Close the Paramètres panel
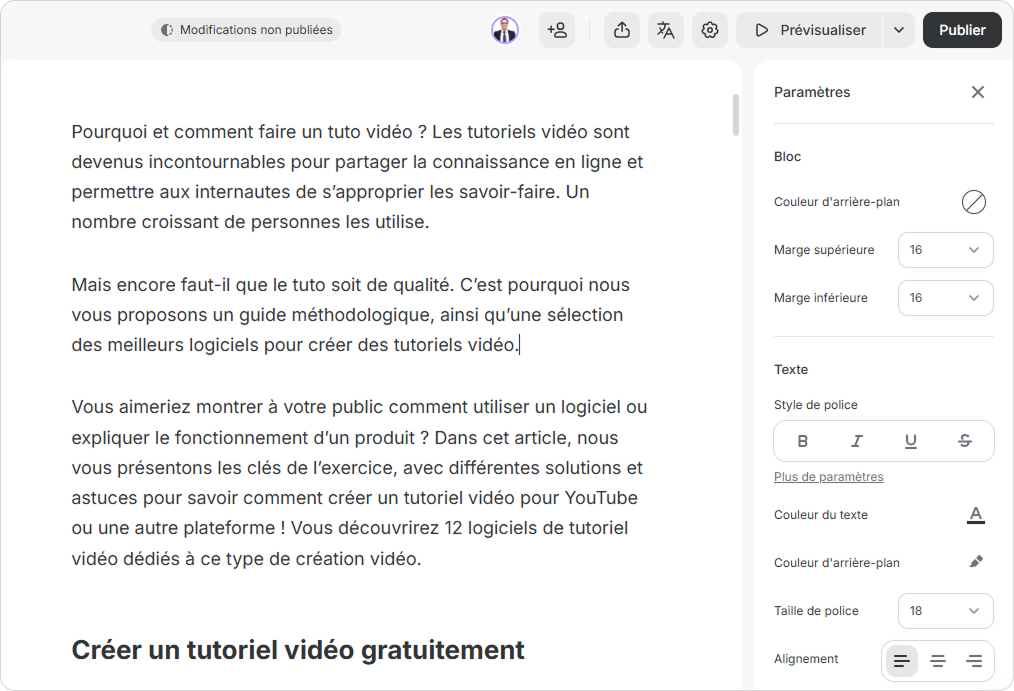 (x=978, y=92)
